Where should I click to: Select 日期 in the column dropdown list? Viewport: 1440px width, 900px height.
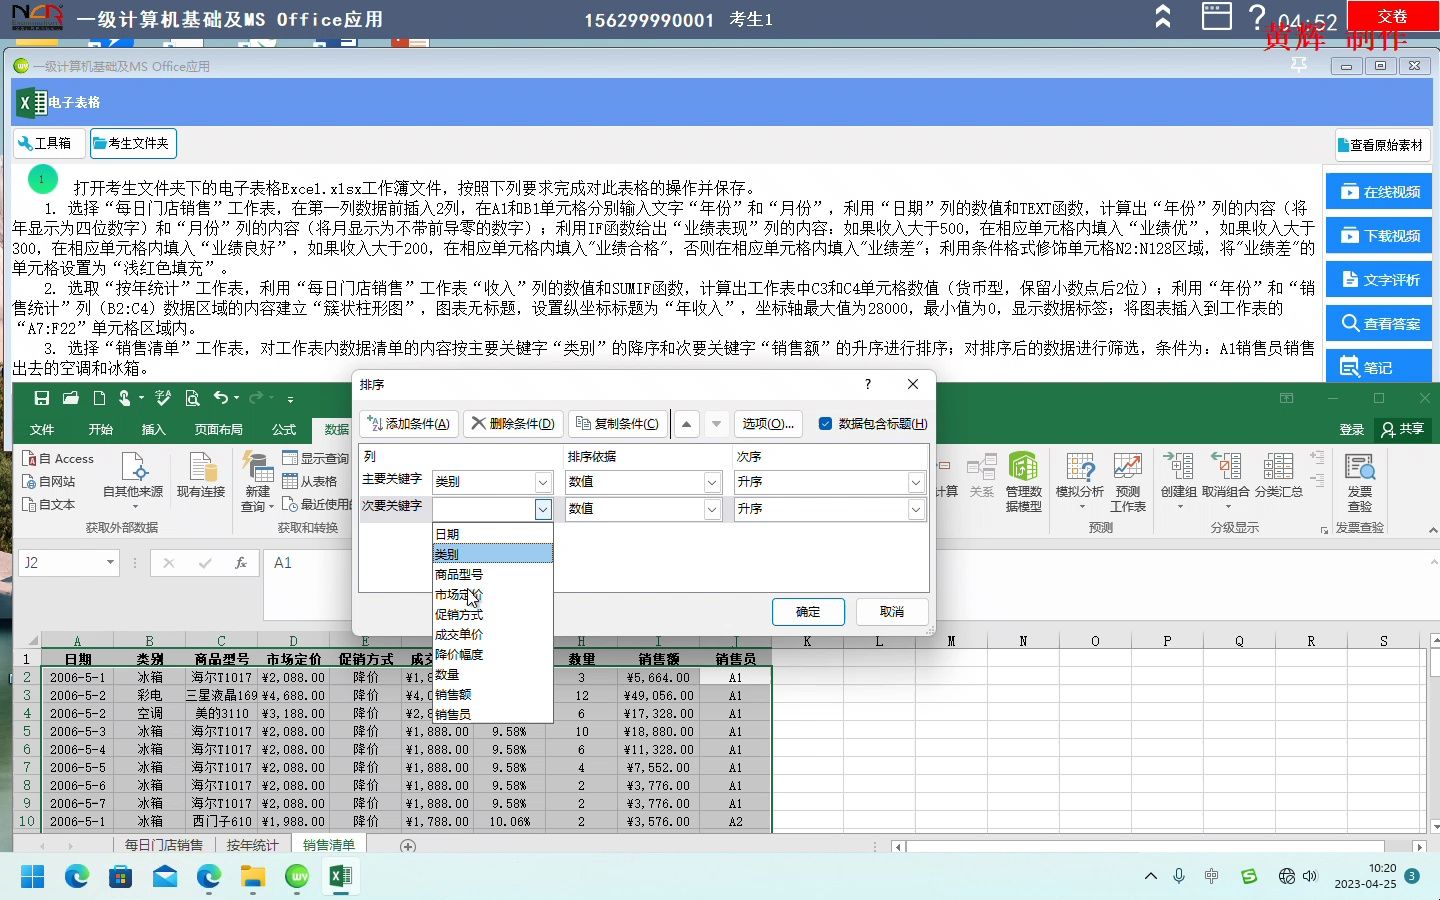(492, 534)
